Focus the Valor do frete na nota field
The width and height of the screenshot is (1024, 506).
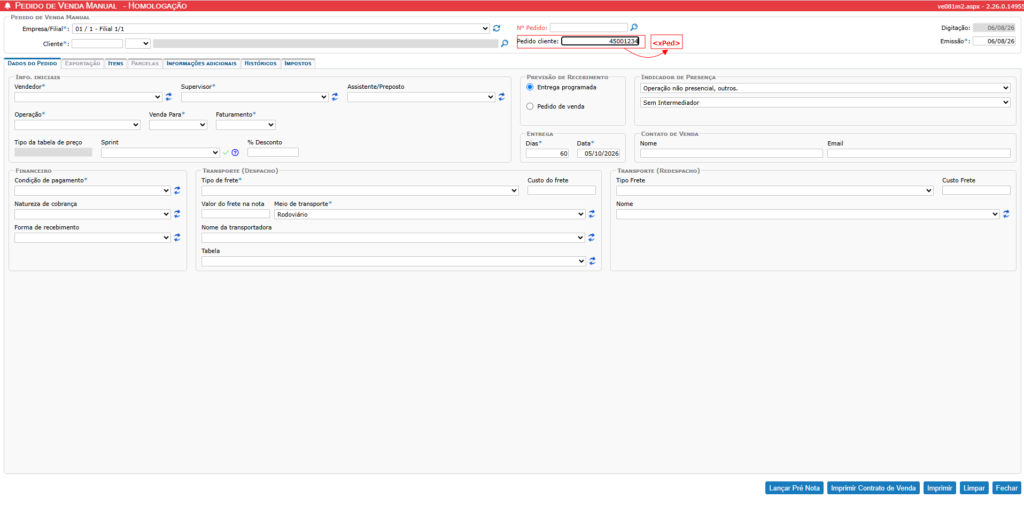(235, 214)
